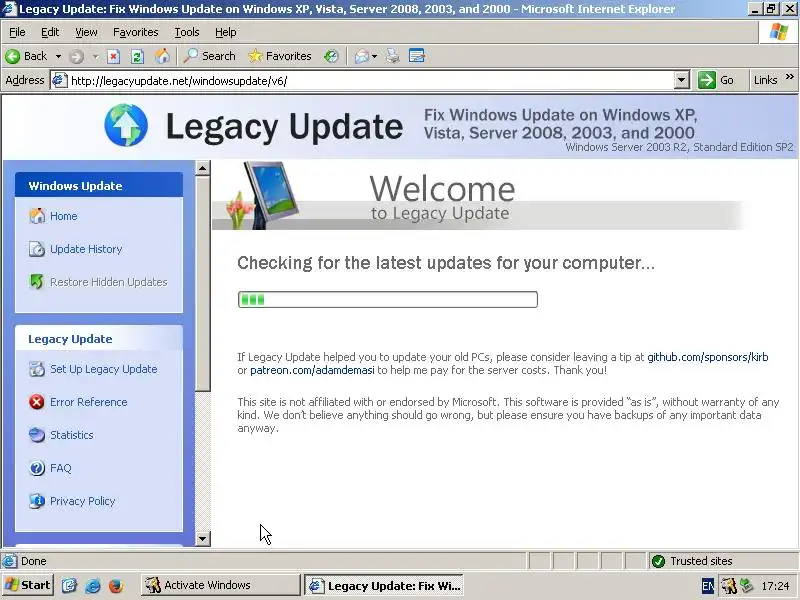Click the Legacy Update sidebar section header
Viewport: 800px width, 600px height.
coord(99,339)
